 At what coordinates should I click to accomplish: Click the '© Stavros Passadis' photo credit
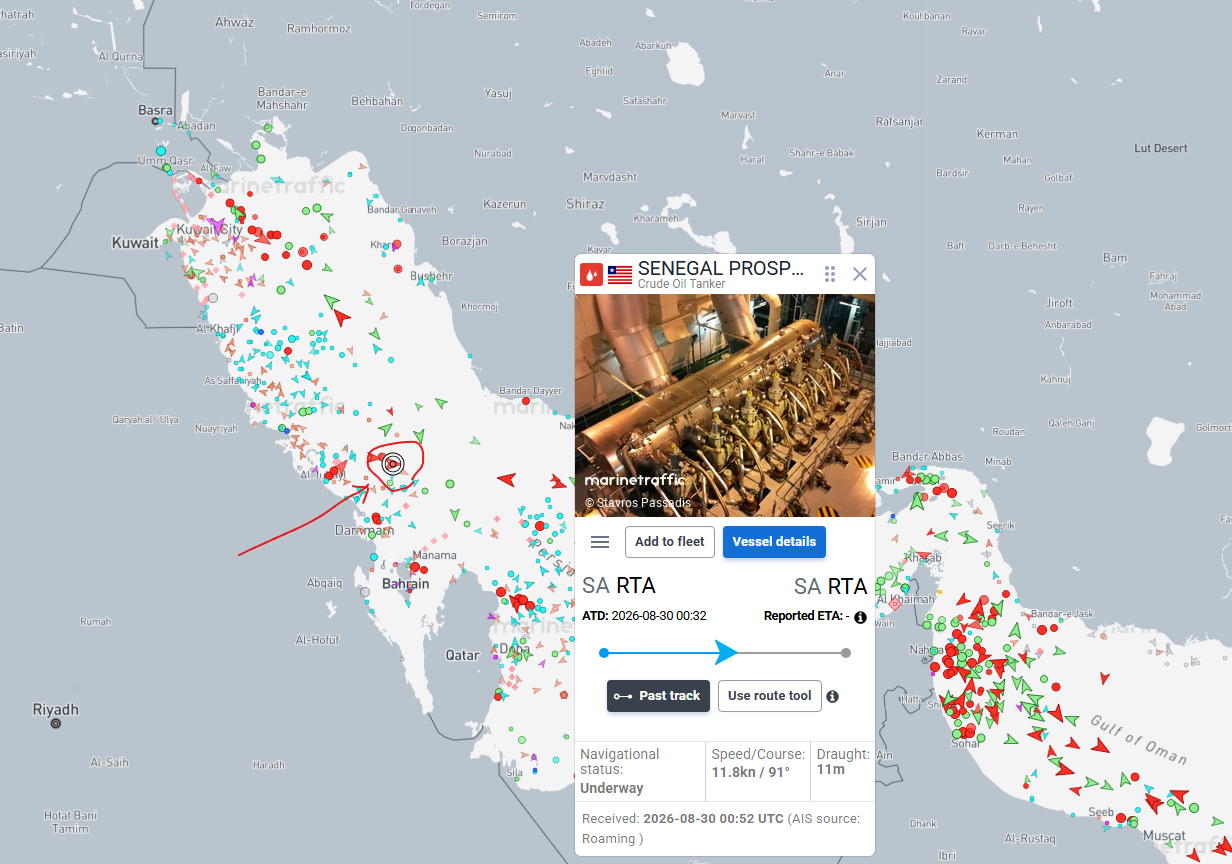tap(638, 503)
